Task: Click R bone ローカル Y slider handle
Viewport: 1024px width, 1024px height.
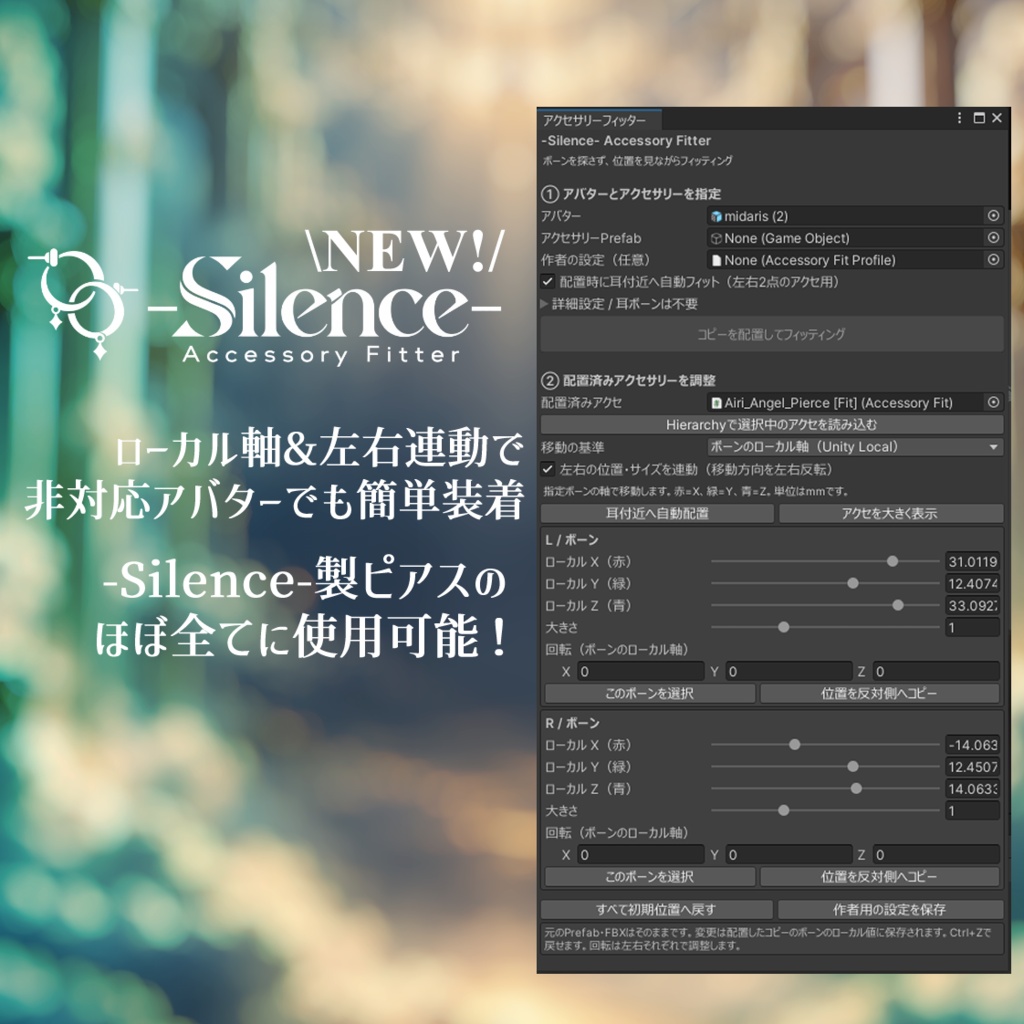Action: coord(853,767)
